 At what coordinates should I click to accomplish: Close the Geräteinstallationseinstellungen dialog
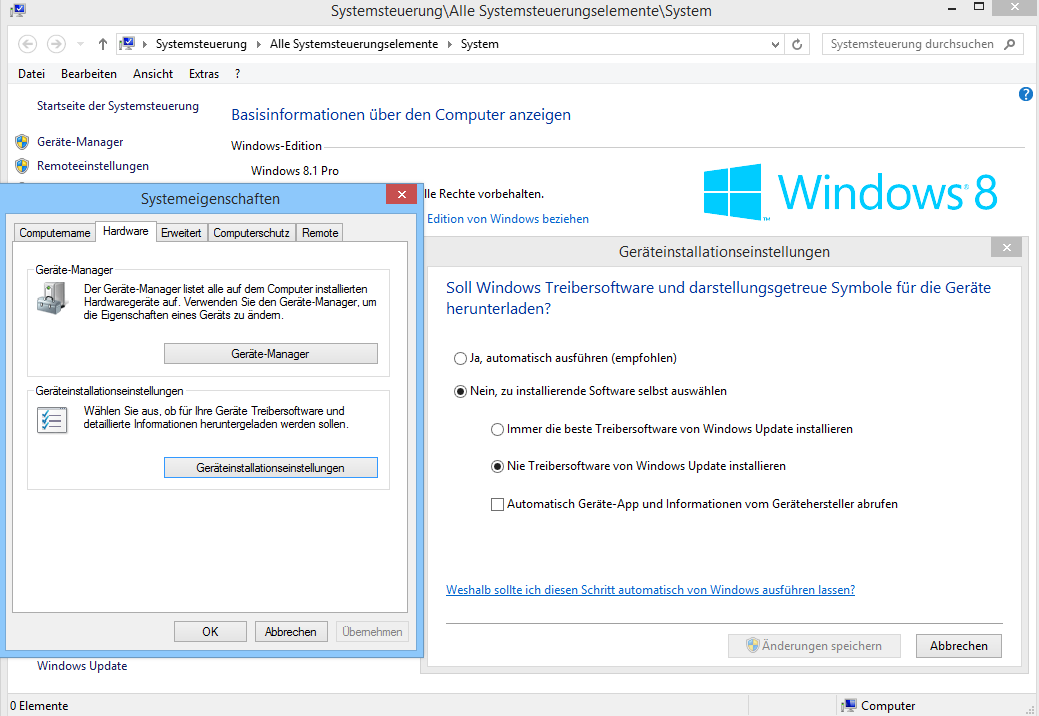click(1007, 248)
